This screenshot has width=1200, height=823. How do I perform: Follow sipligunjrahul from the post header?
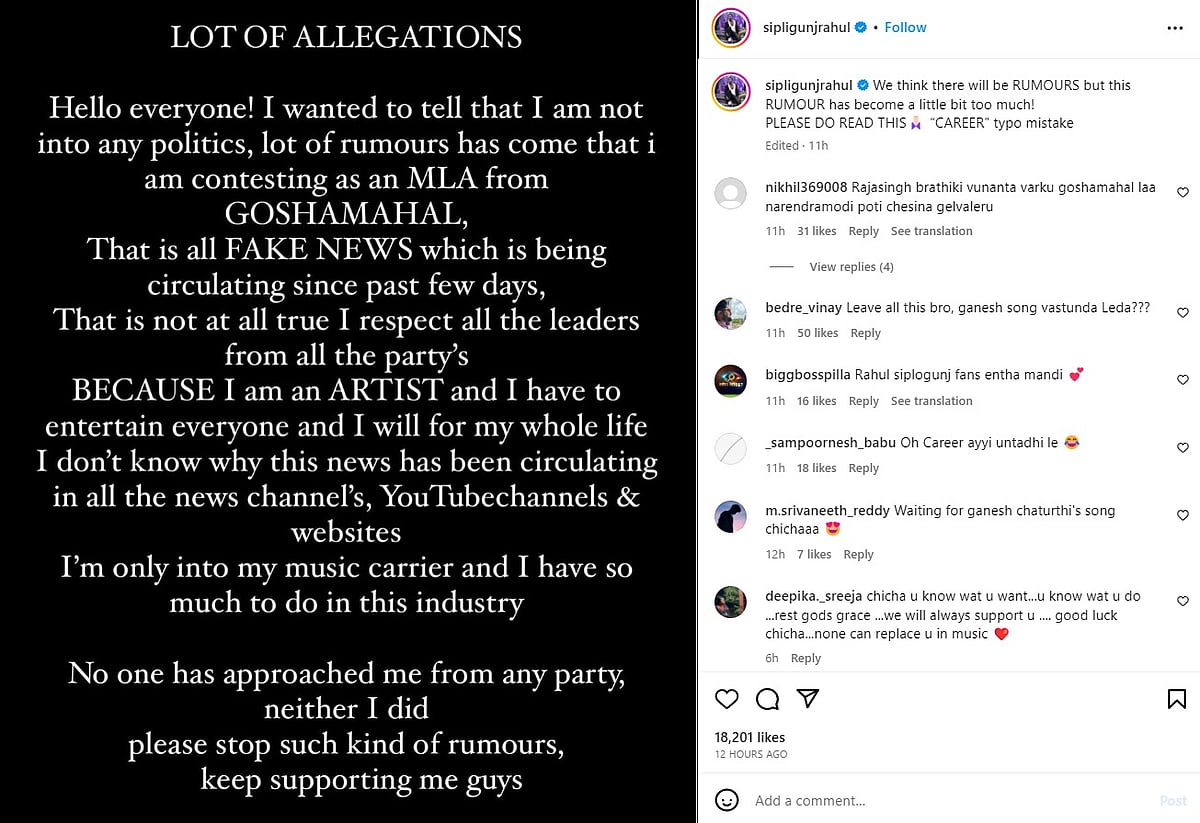click(x=905, y=28)
